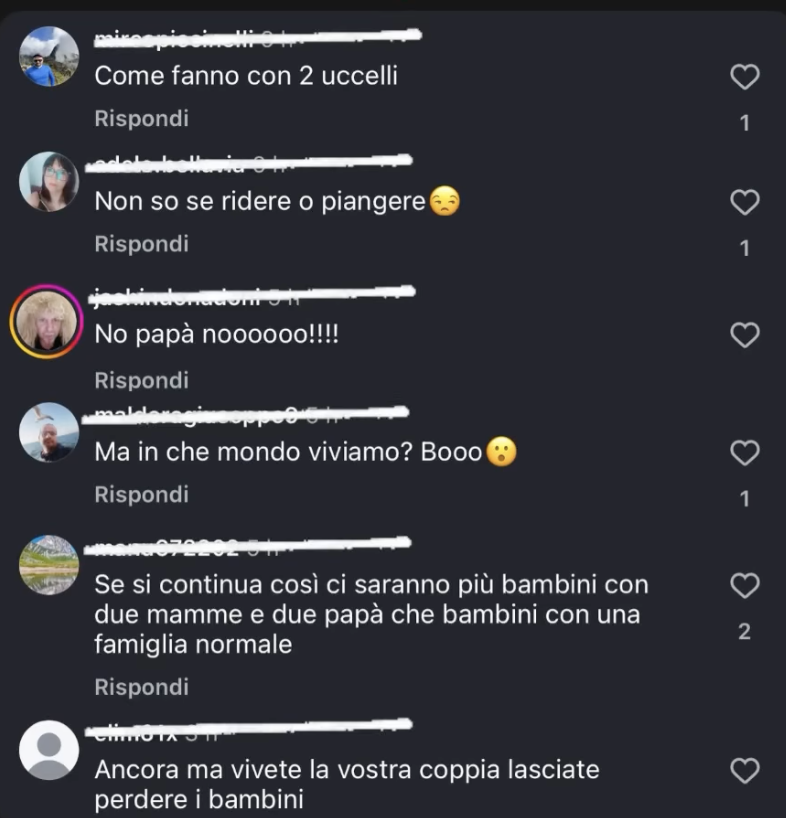
Task: Like the 'Non so se ridere o piangere' comment
Action: (744, 202)
